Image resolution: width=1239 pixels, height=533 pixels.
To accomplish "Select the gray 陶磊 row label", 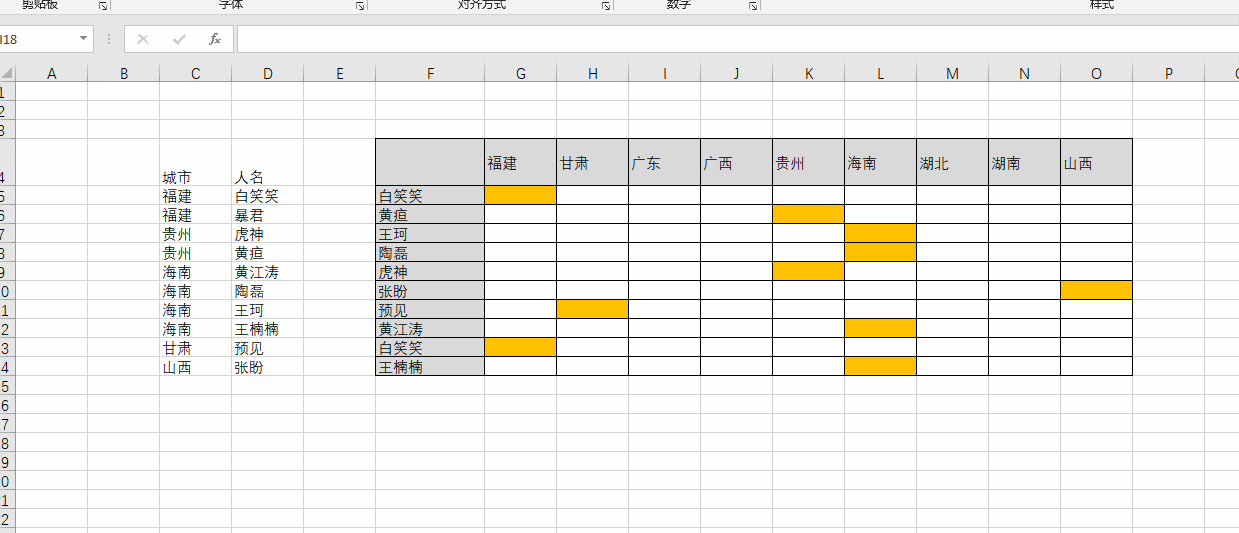I will pos(430,253).
